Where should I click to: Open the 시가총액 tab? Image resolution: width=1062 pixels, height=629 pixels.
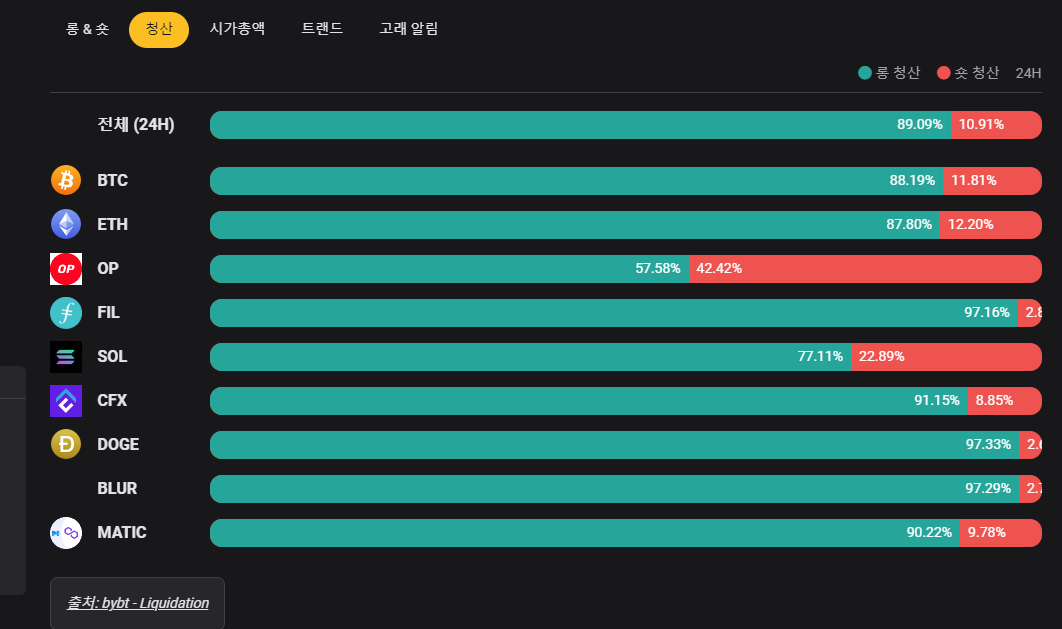[x=237, y=30]
